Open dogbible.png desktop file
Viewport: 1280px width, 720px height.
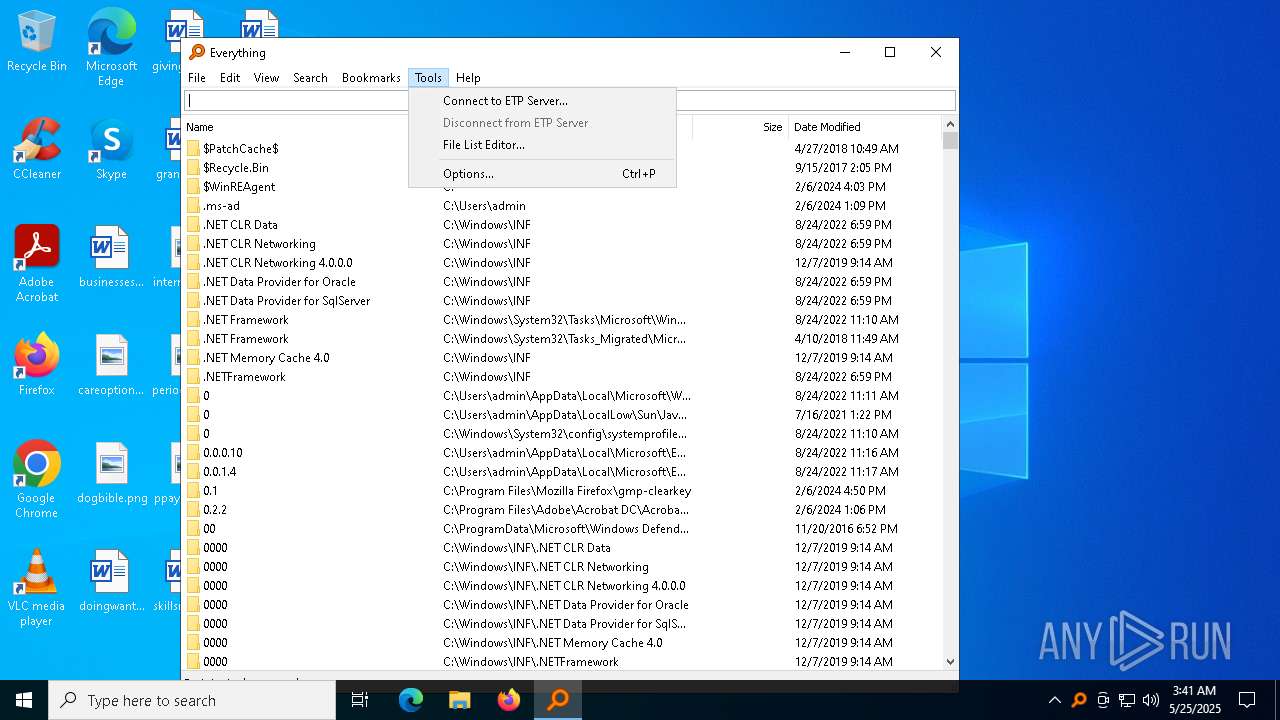(x=111, y=473)
